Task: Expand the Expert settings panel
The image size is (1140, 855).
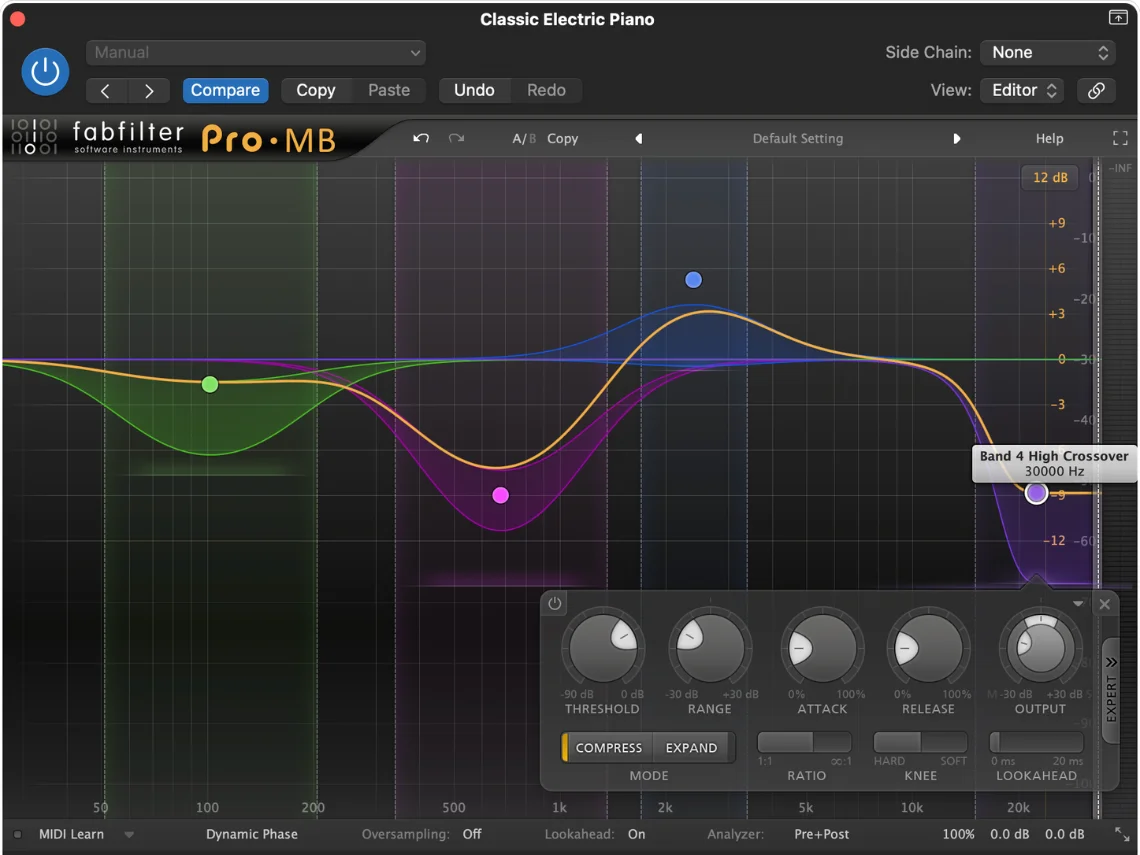Action: click(1110, 690)
